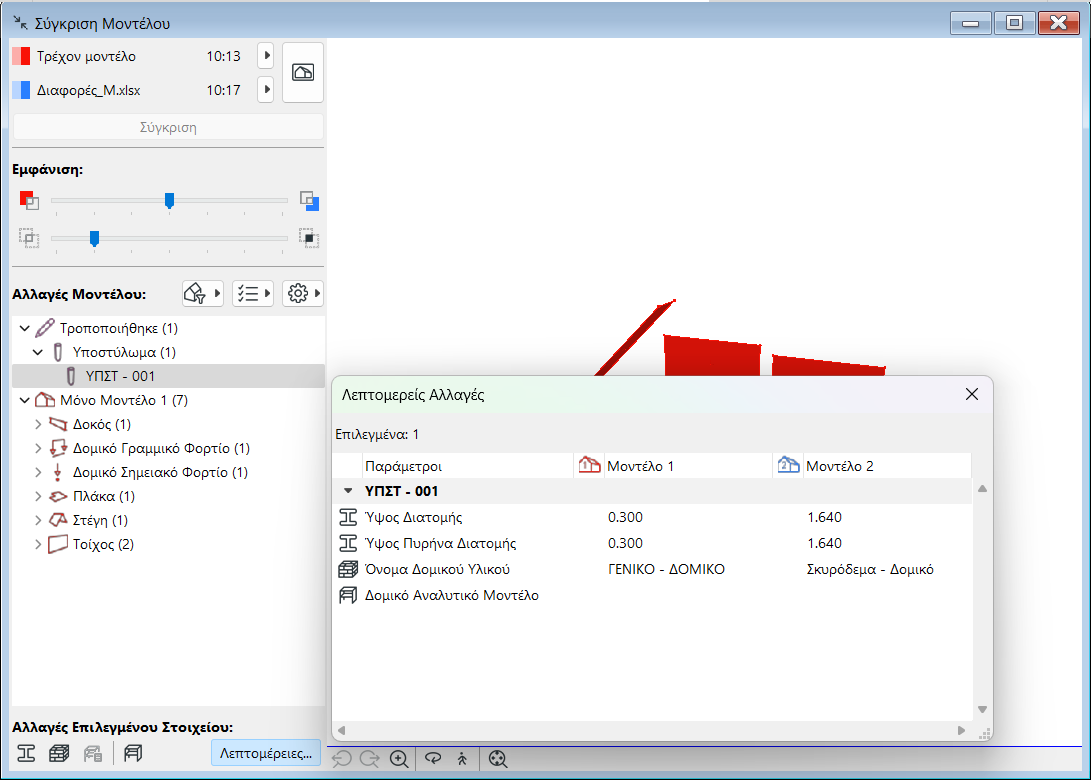Adjust the unchanged elements visibility slider handle
Viewport: 1091px width, 780px height.
pyautogui.click(x=95, y=239)
